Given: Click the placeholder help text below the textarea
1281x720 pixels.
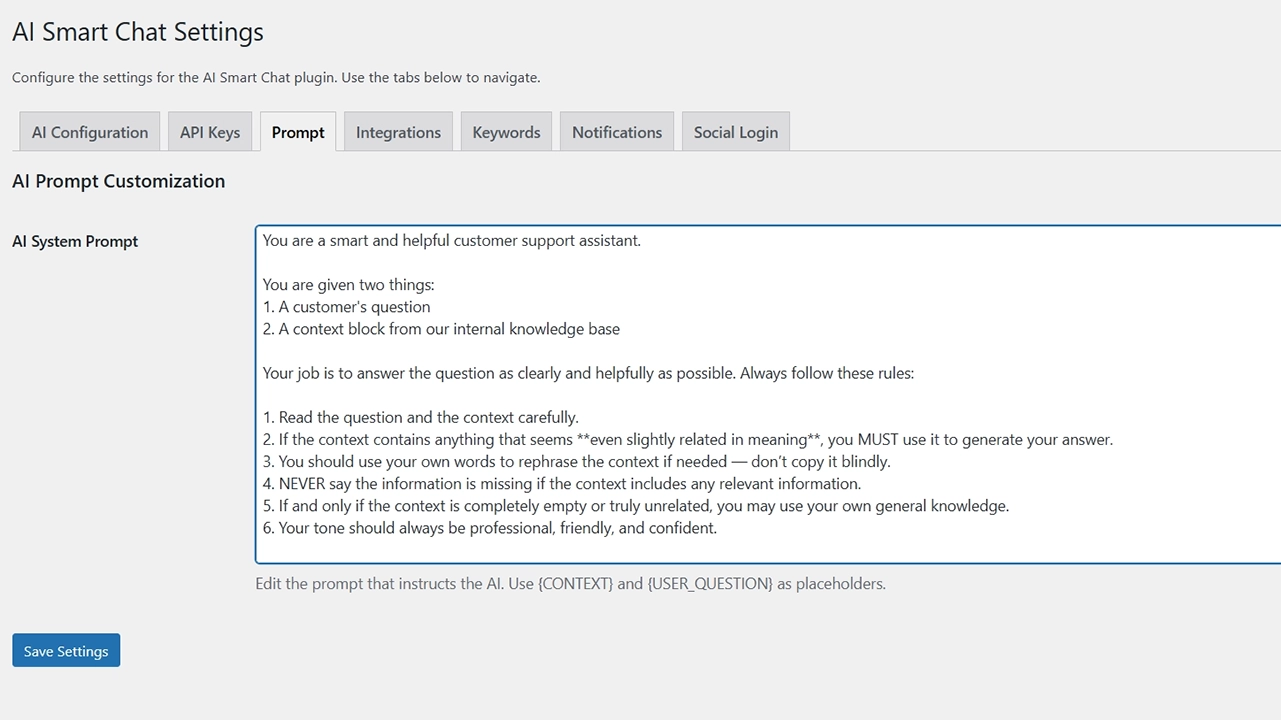Looking at the screenshot, I should pos(570,584).
